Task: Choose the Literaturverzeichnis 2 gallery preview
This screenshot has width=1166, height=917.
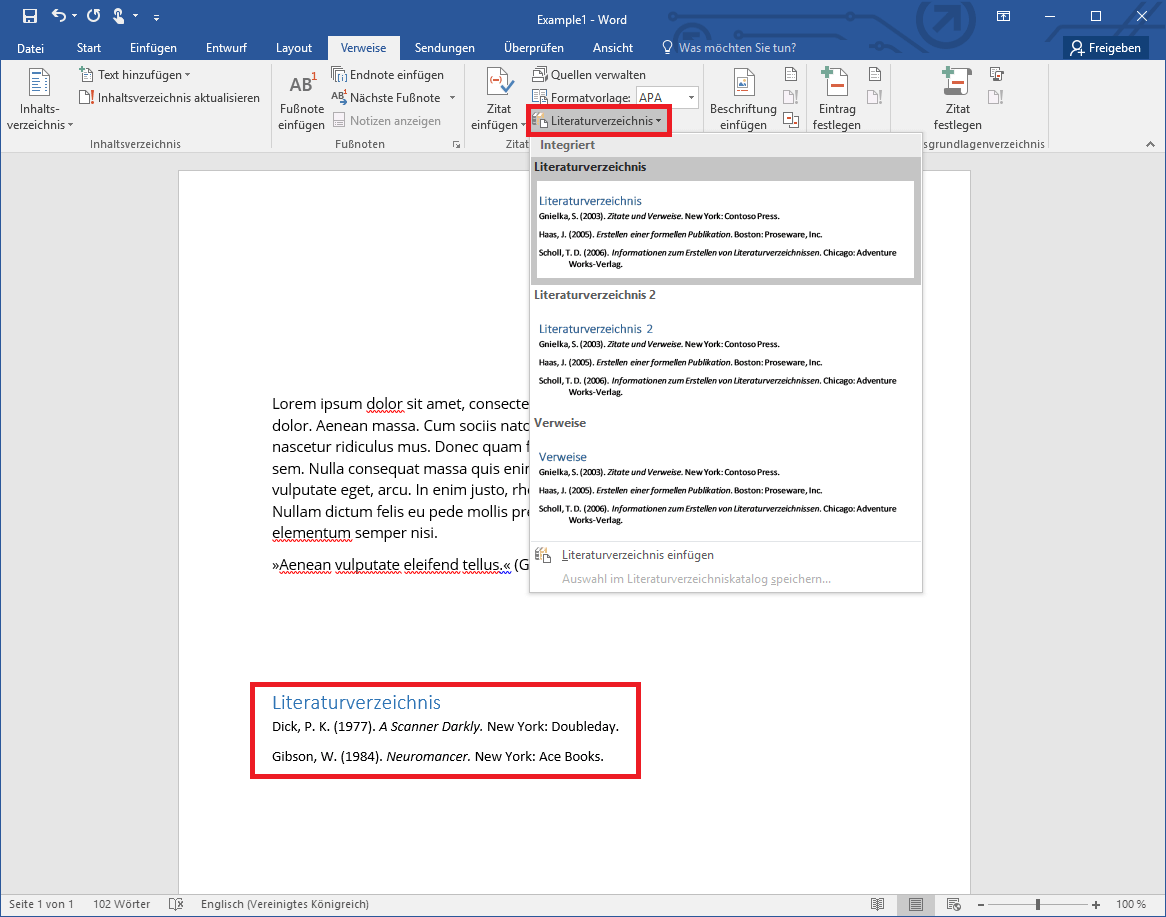Action: (726, 358)
